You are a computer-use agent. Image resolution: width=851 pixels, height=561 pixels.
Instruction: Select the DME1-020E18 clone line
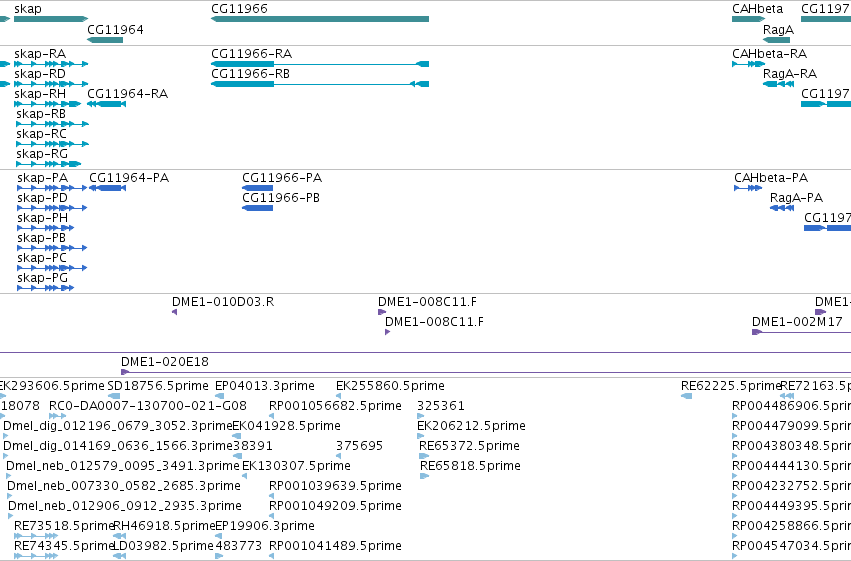[486, 372]
